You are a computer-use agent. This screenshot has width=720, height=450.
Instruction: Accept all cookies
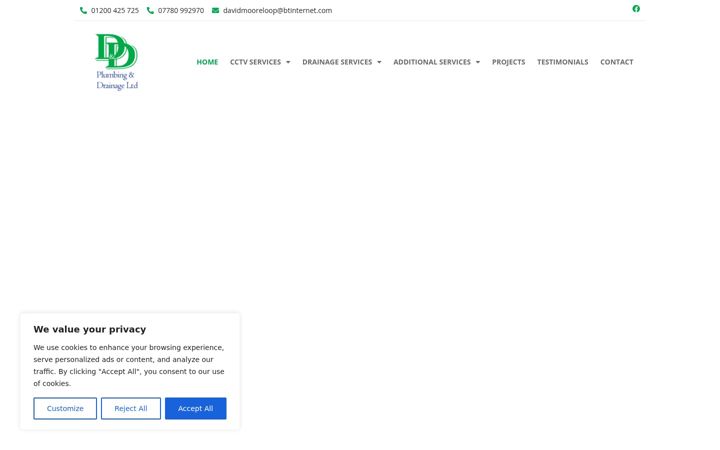click(196, 408)
